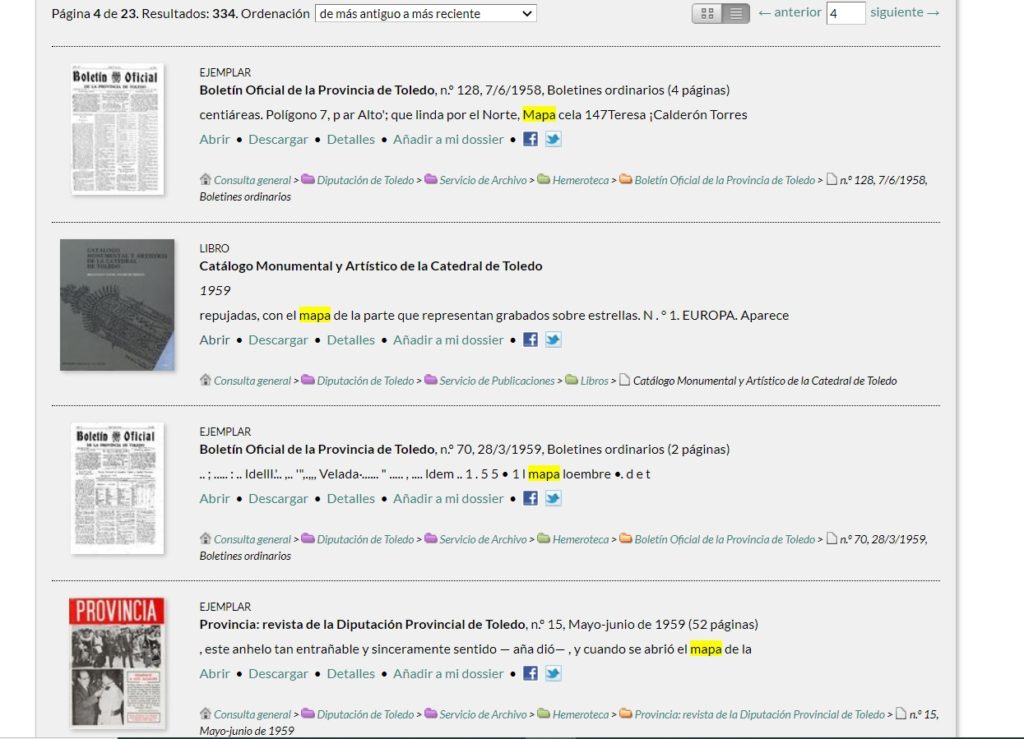Image resolution: width=1024 pixels, height=739 pixels.
Task: Click Detalles for Catálogo Monumental
Action: [351, 339]
